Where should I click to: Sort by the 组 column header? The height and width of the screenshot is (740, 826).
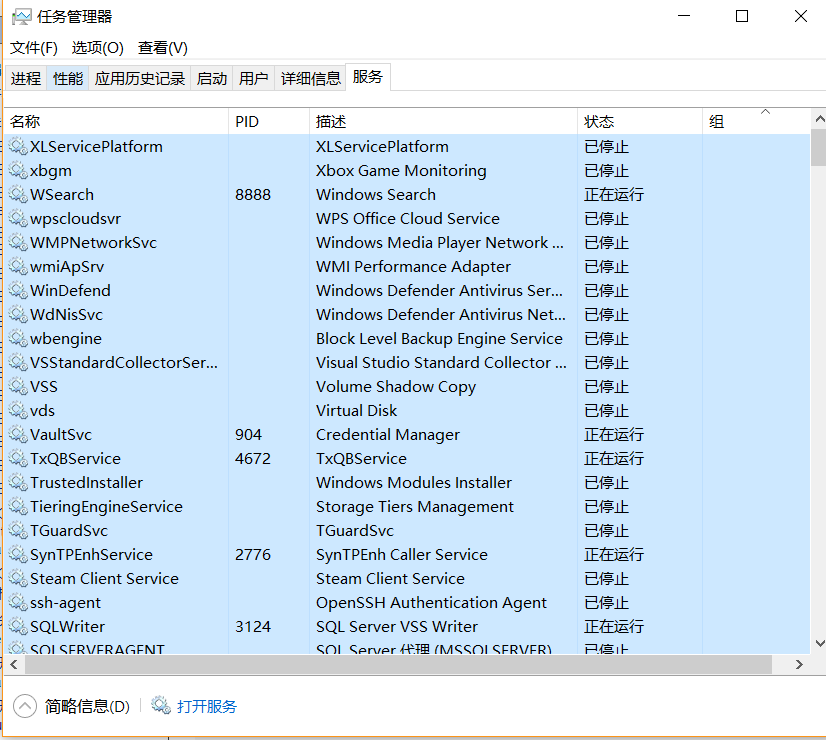point(756,122)
